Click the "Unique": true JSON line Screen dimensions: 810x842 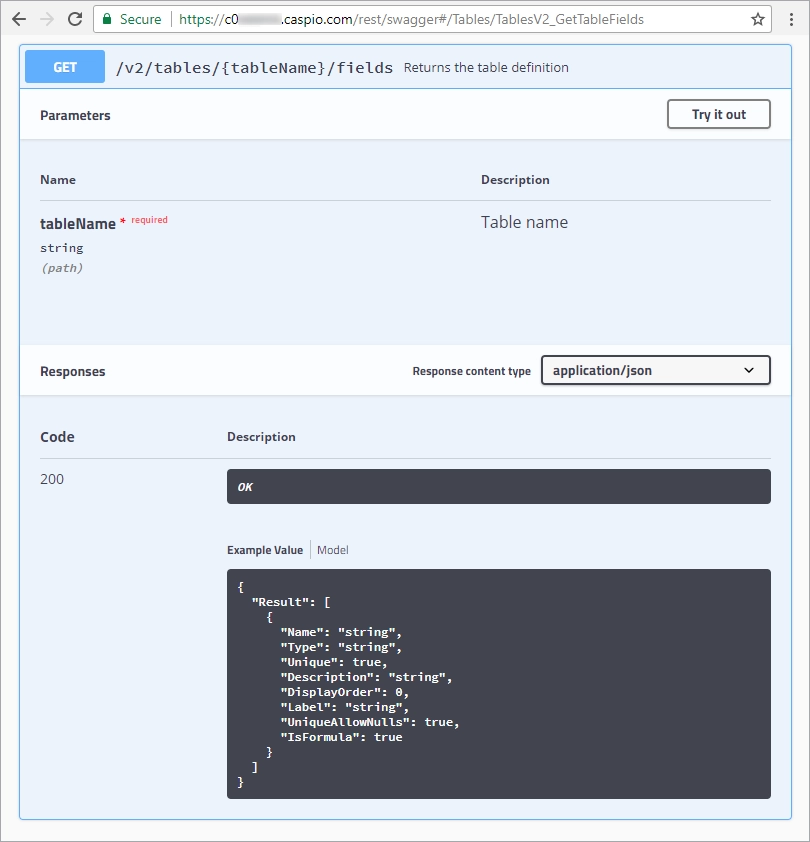click(334, 662)
